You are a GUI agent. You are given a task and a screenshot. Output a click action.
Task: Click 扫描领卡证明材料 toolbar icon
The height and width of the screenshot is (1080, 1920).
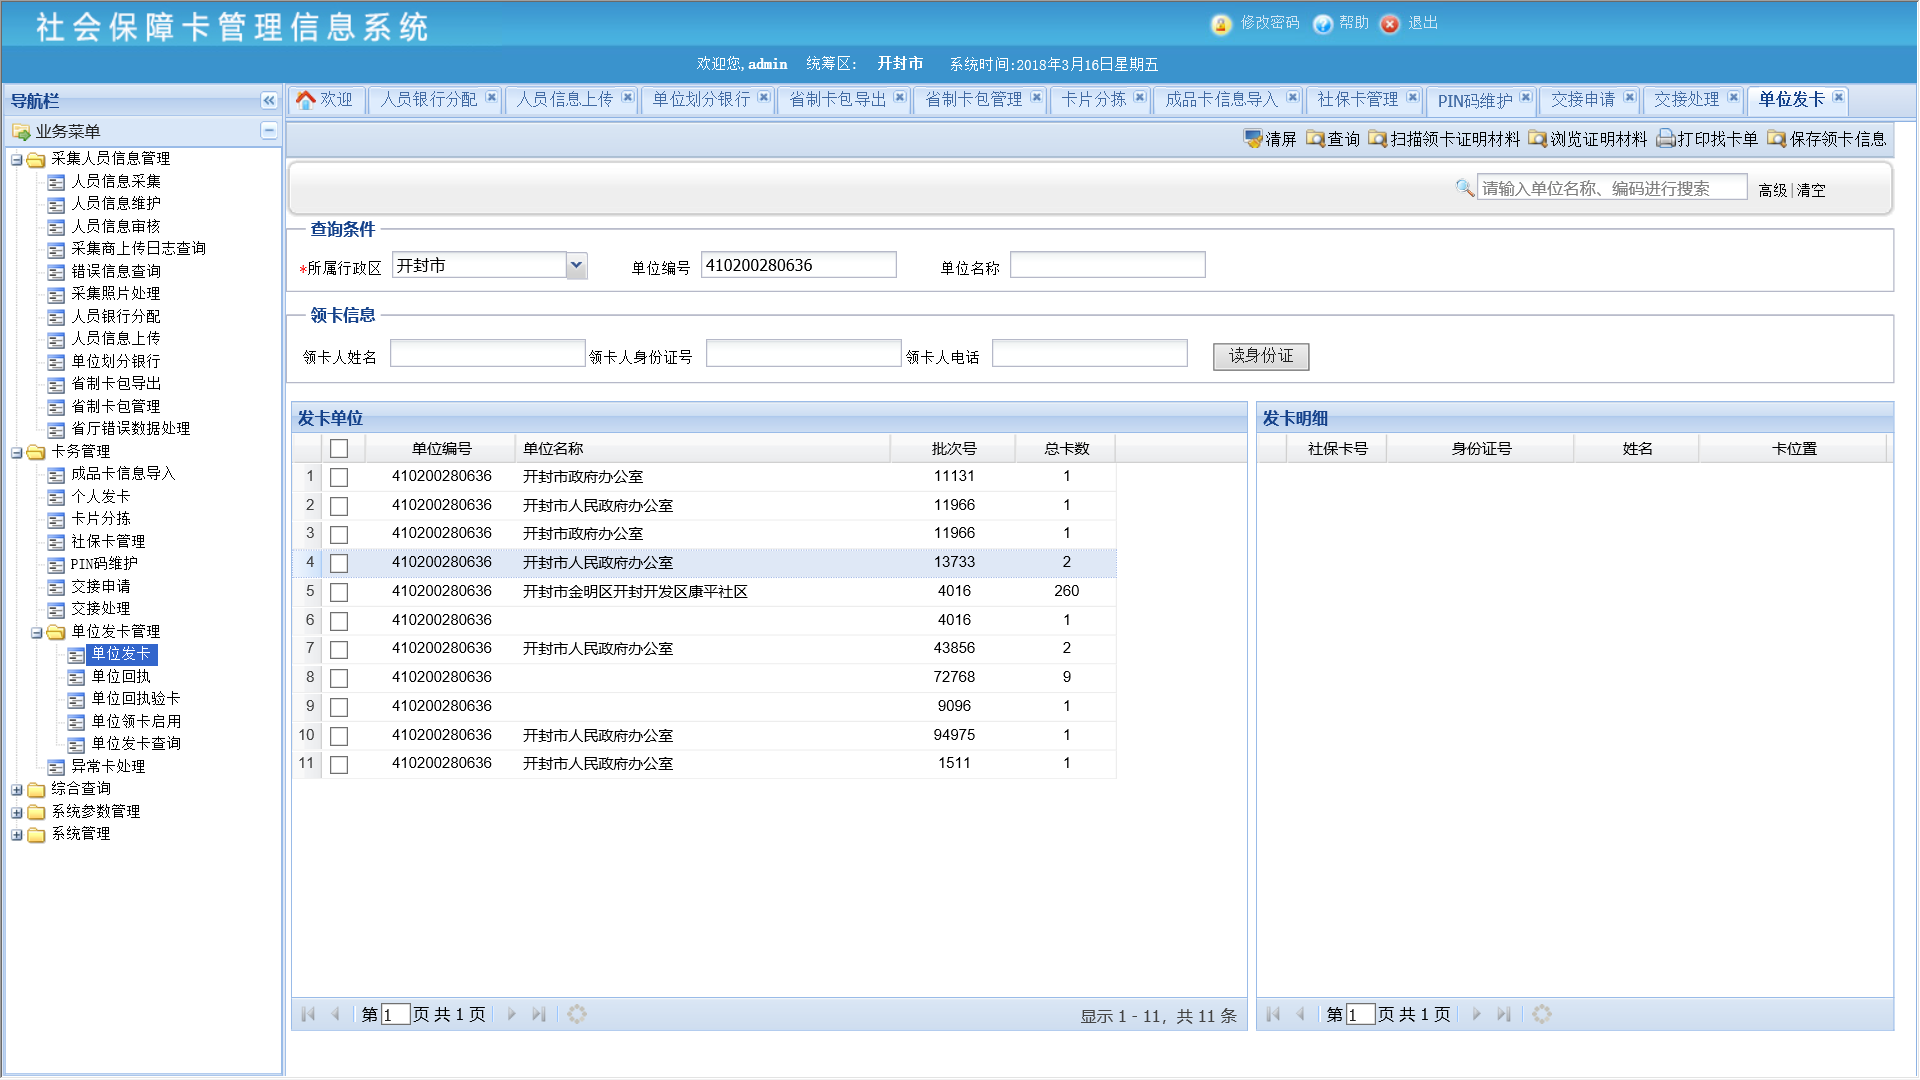(x=1377, y=138)
